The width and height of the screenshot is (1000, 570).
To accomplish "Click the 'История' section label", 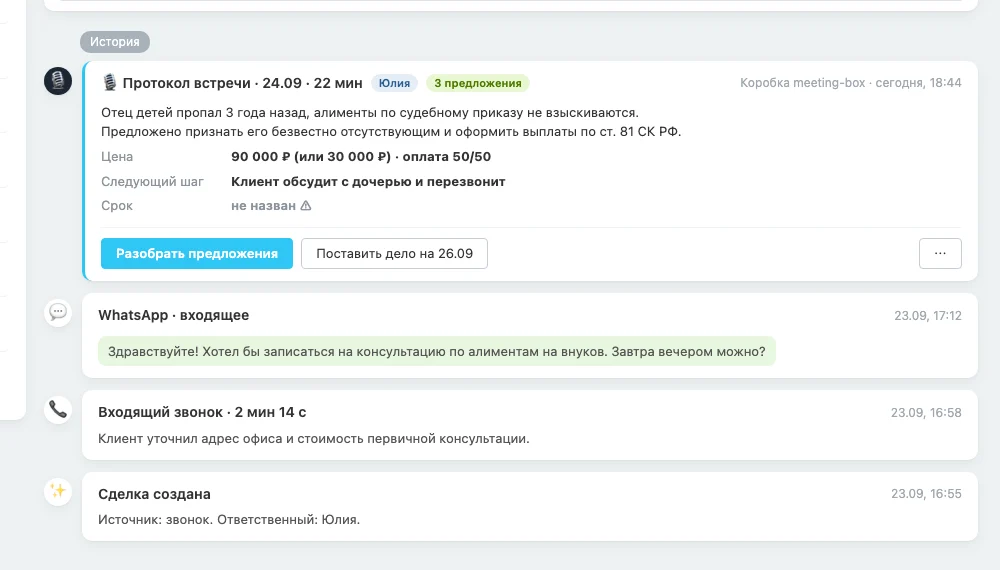I will pos(115,41).
